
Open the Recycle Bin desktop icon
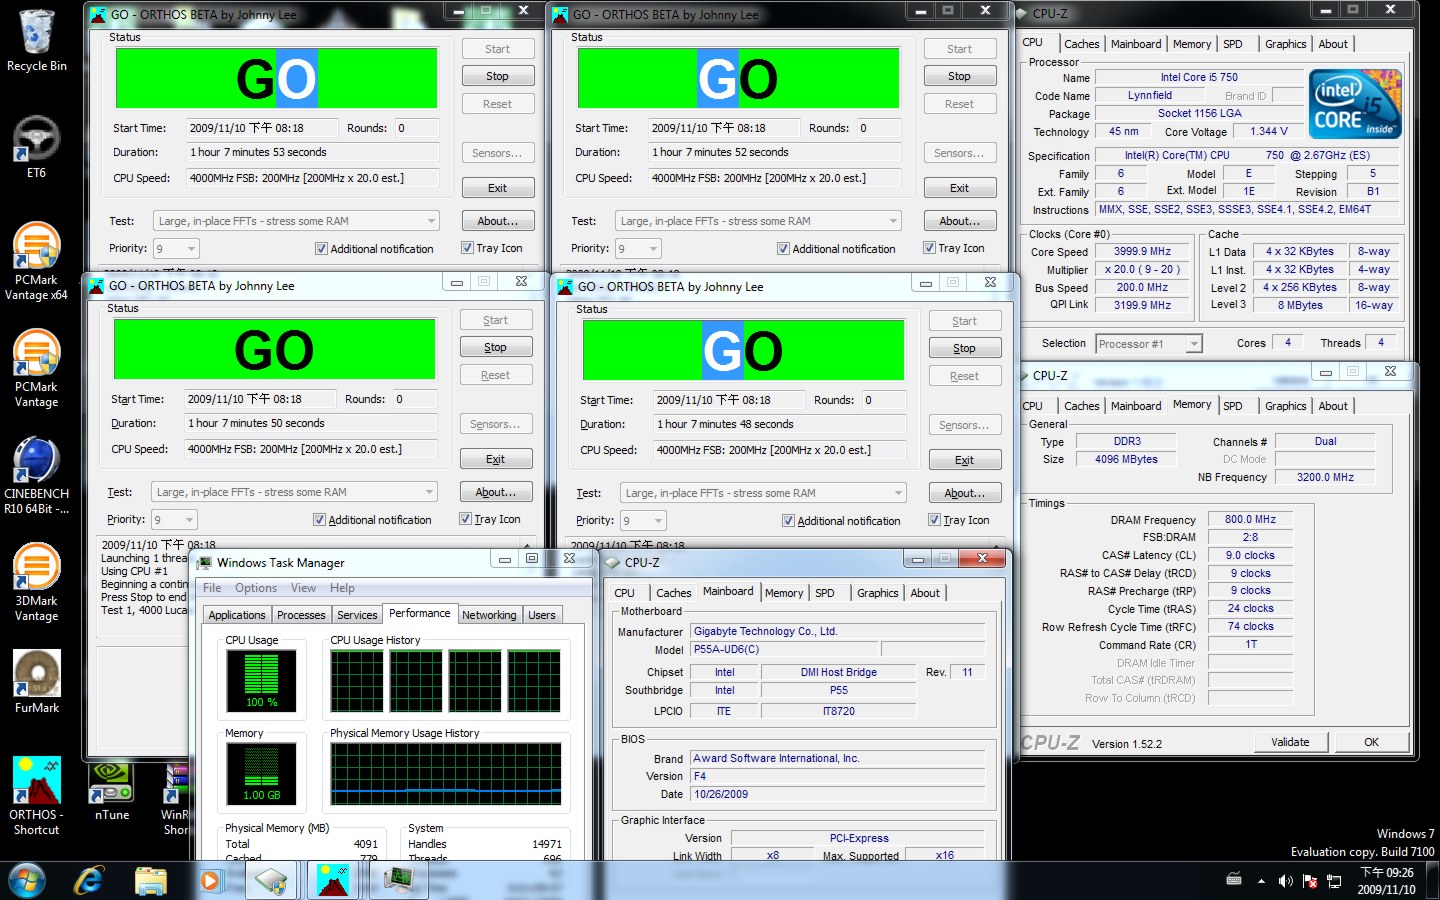37,40
